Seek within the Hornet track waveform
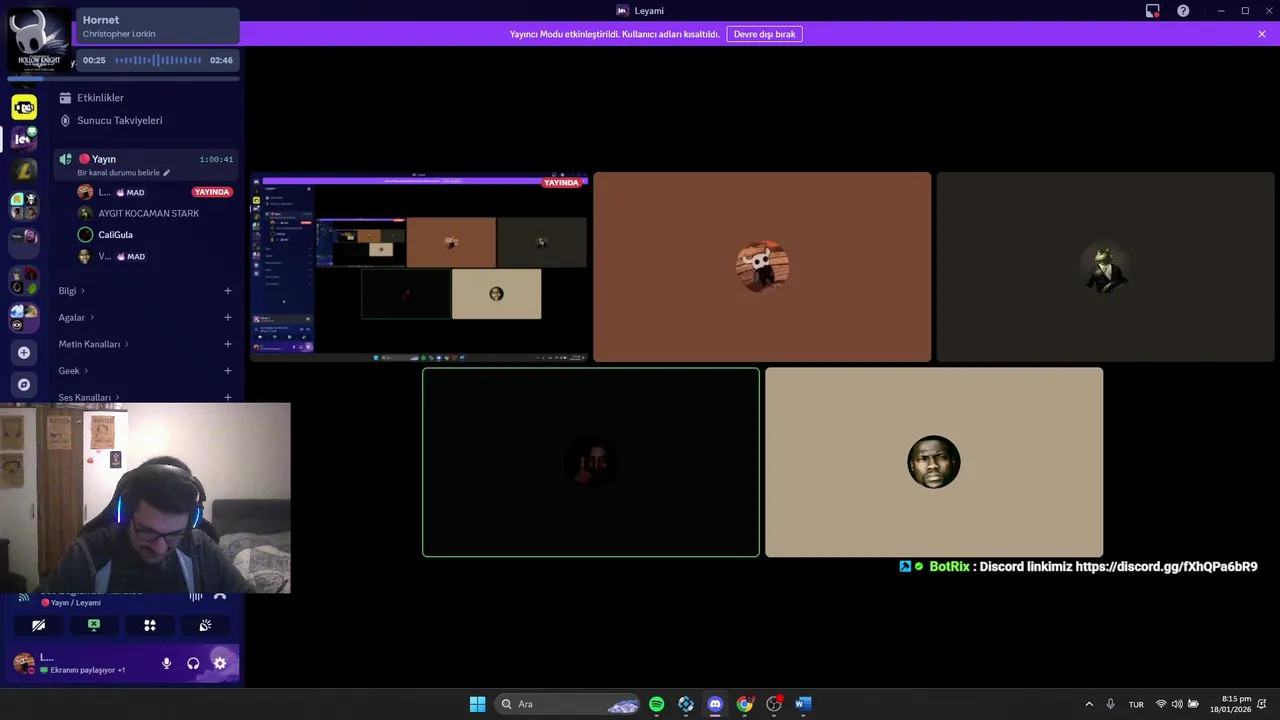 [158, 60]
